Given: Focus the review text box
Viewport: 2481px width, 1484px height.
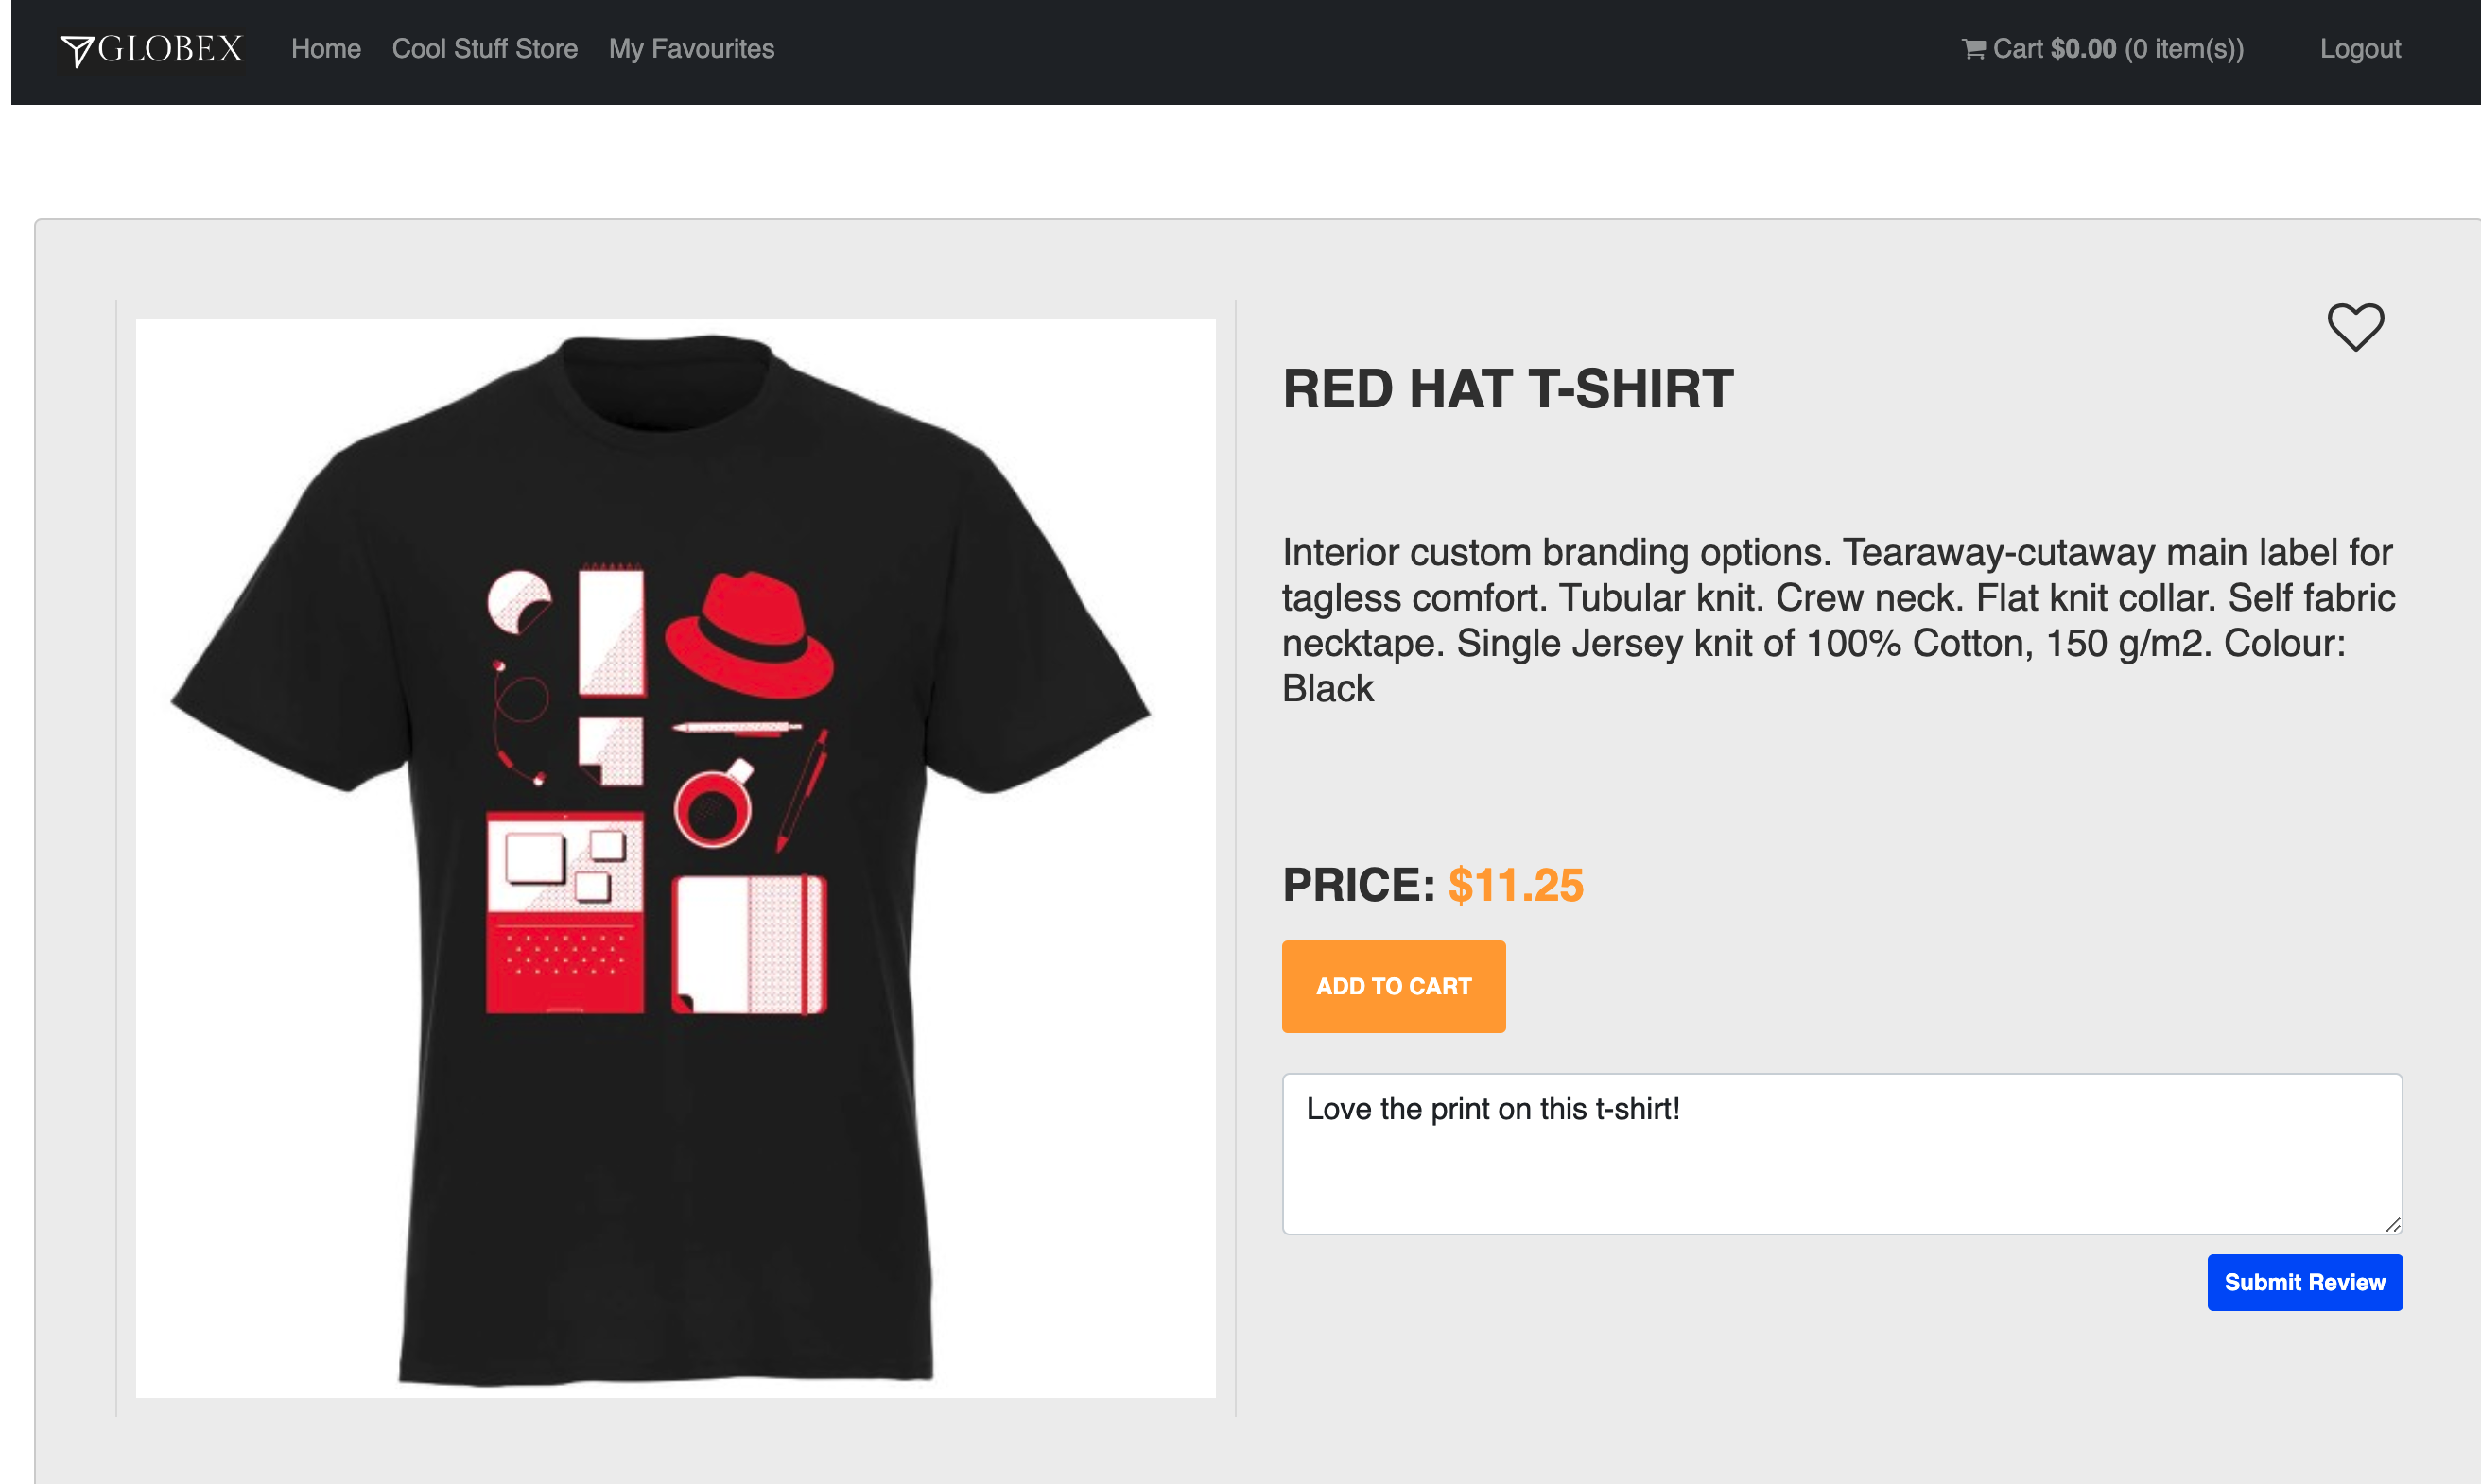Looking at the screenshot, I should [x=1842, y=1154].
